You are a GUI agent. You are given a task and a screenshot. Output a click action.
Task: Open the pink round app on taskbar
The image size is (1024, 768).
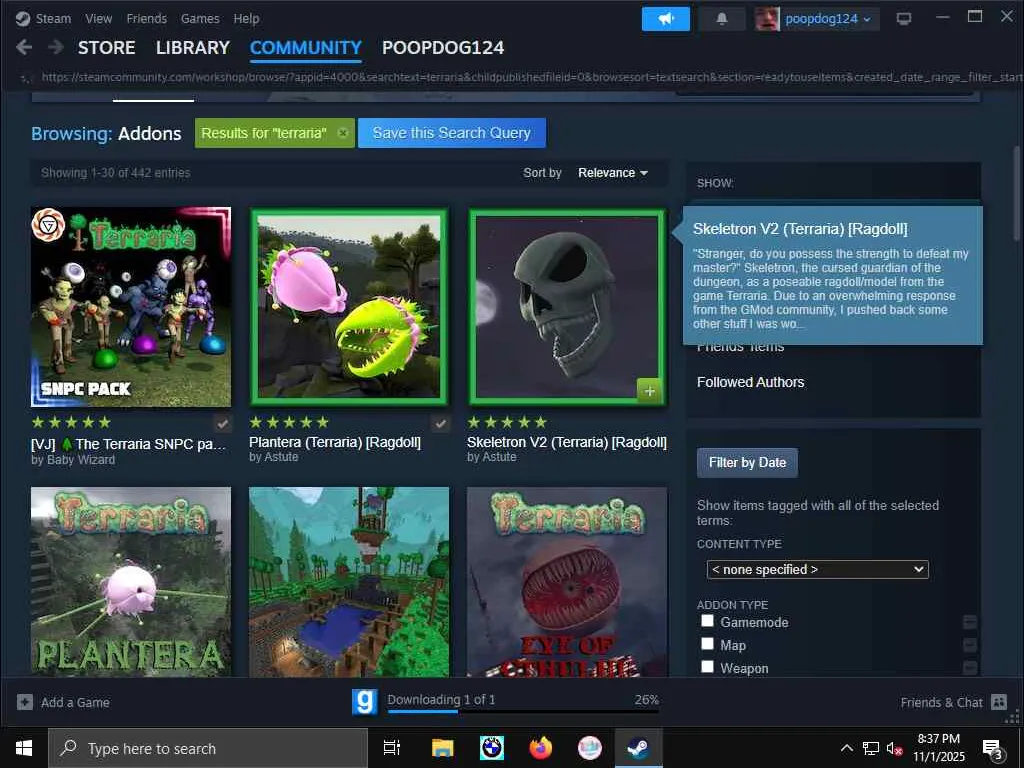tap(590, 748)
